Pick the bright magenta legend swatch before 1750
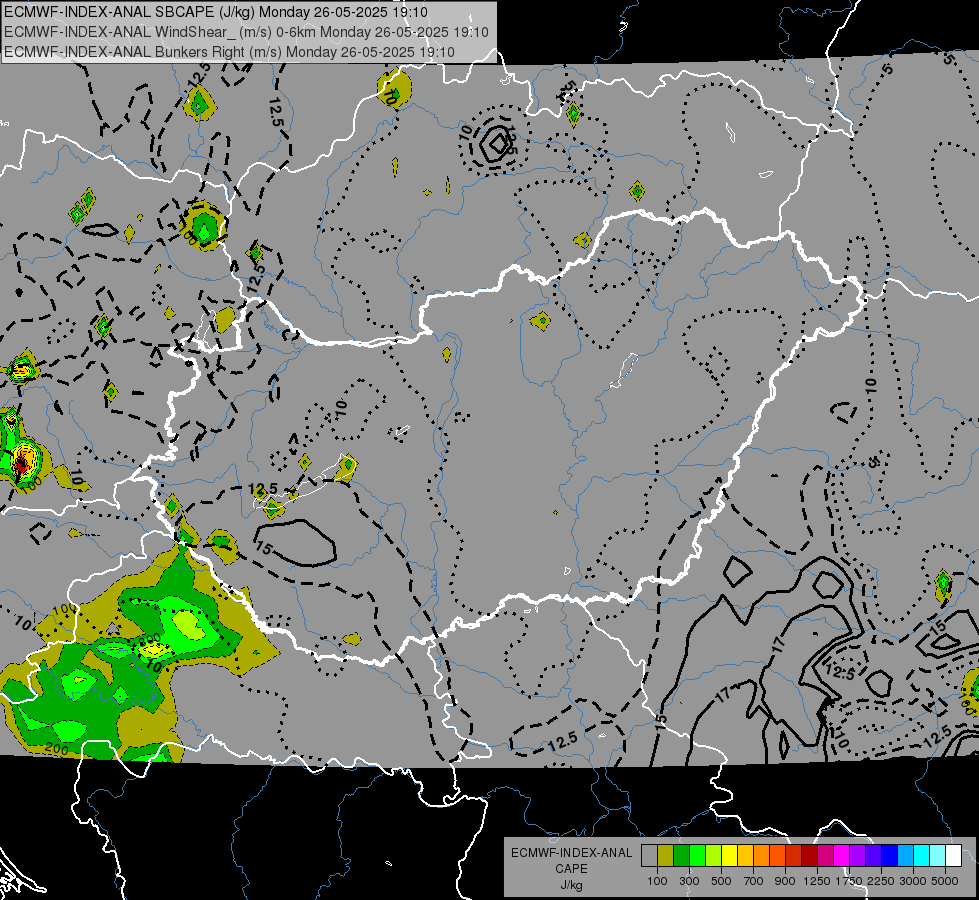Viewport: 979px width, 900px height. pos(842,856)
